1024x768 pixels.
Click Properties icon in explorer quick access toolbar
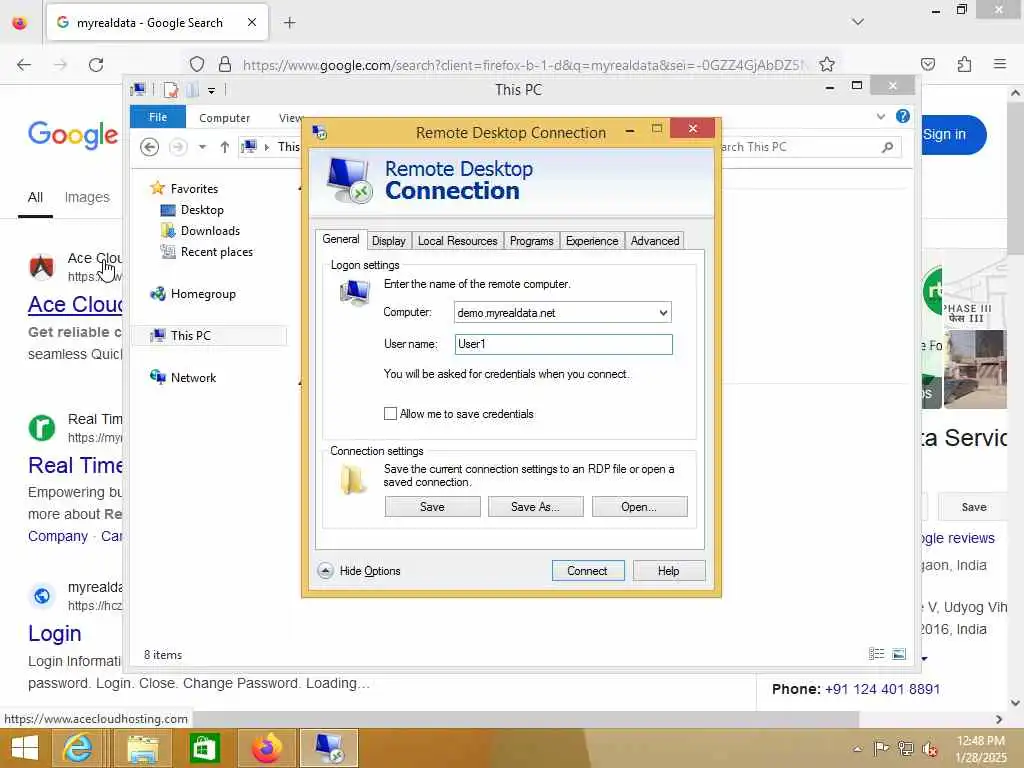pos(170,89)
